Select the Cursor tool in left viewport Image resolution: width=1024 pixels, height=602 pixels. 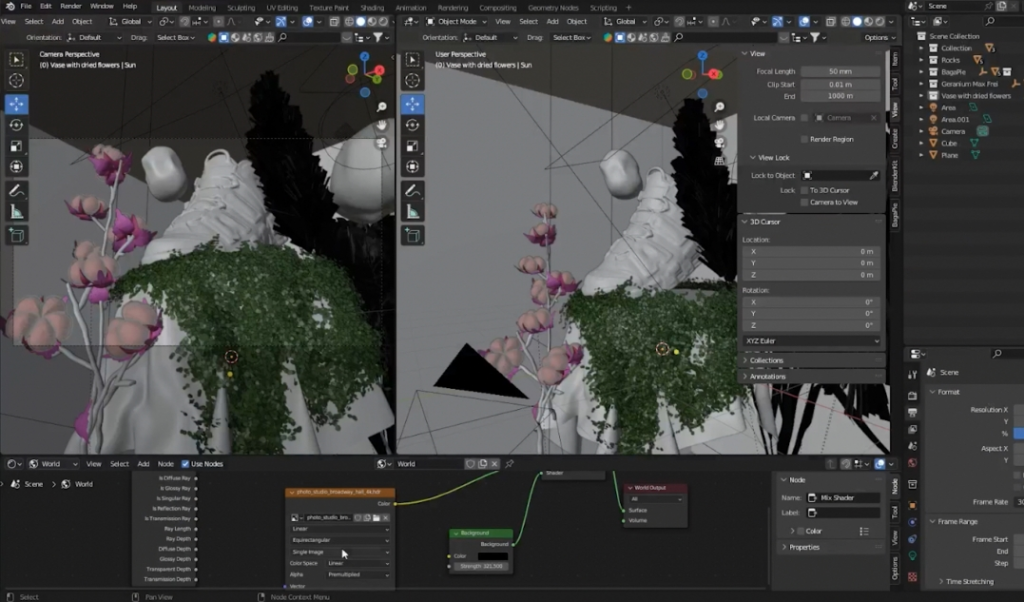(16, 81)
